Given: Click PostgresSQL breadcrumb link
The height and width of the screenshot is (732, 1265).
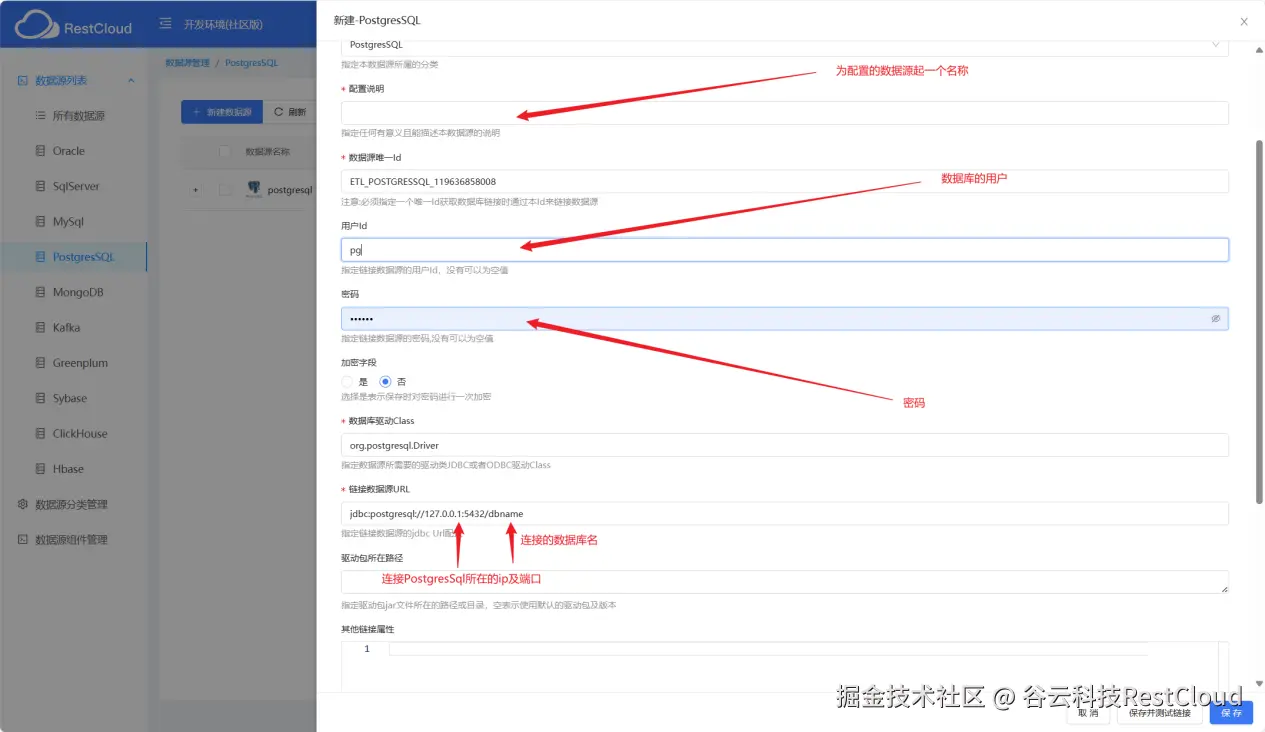Looking at the screenshot, I should pos(252,63).
